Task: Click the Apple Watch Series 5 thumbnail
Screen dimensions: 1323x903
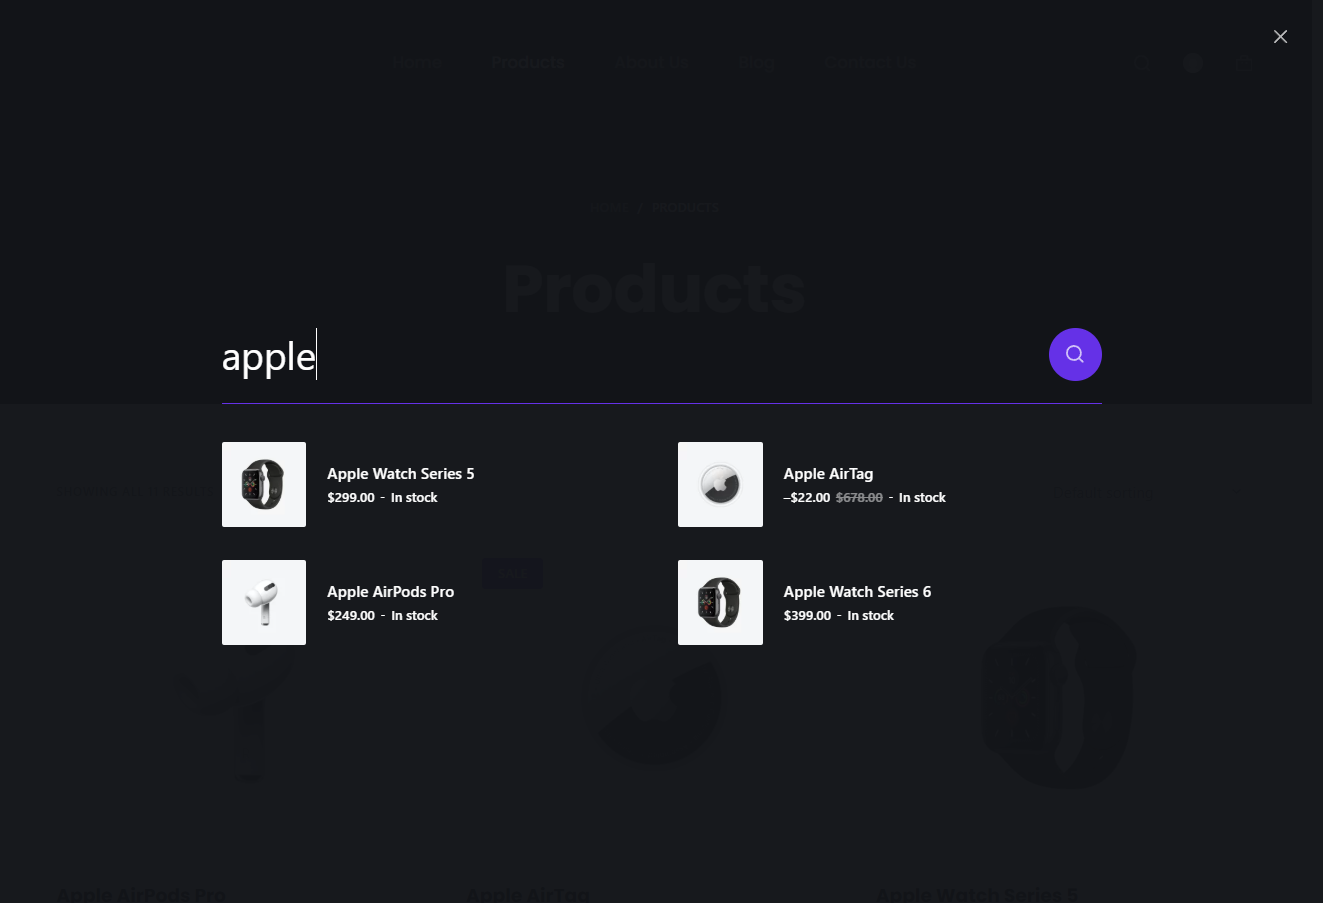Action: coord(264,484)
